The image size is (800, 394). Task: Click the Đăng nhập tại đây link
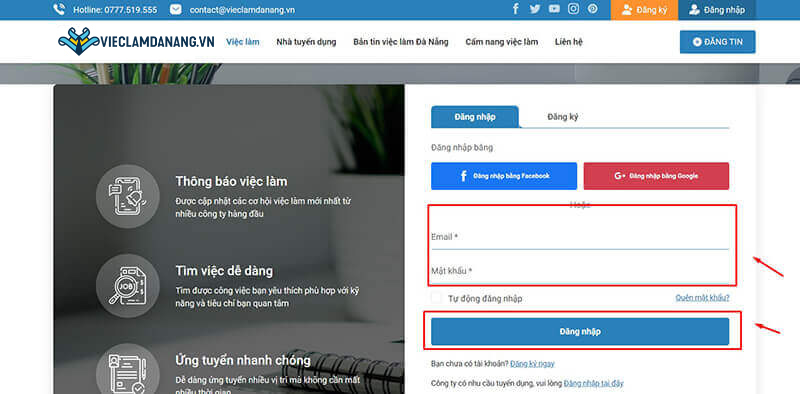tap(594, 383)
